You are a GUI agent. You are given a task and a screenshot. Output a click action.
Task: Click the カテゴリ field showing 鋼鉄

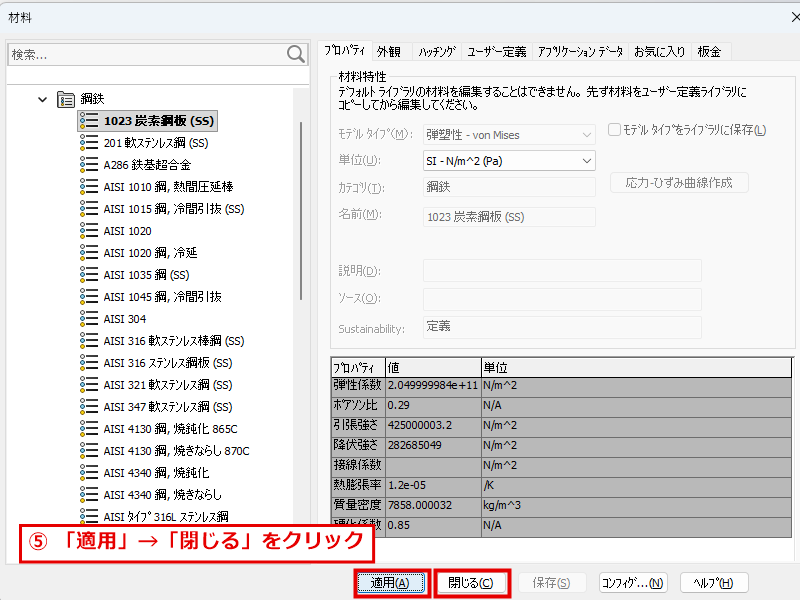[x=509, y=187]
